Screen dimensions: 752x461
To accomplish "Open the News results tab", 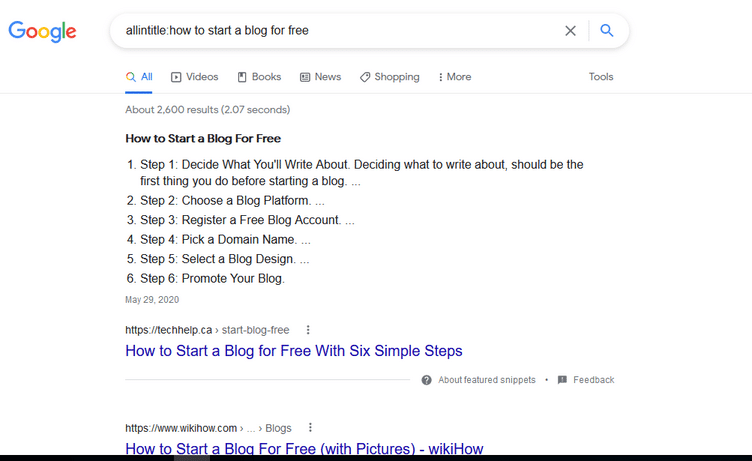I will click(320, 77).
